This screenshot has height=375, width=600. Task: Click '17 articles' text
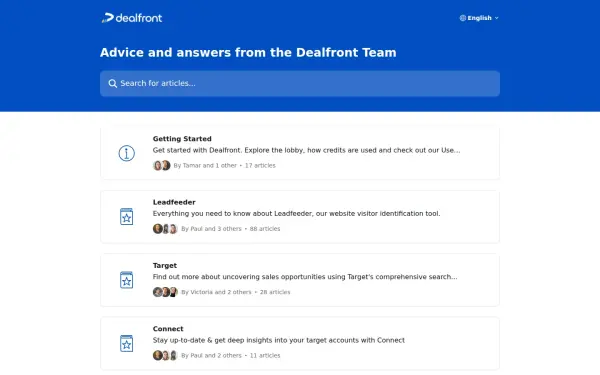tap(260, 166)
